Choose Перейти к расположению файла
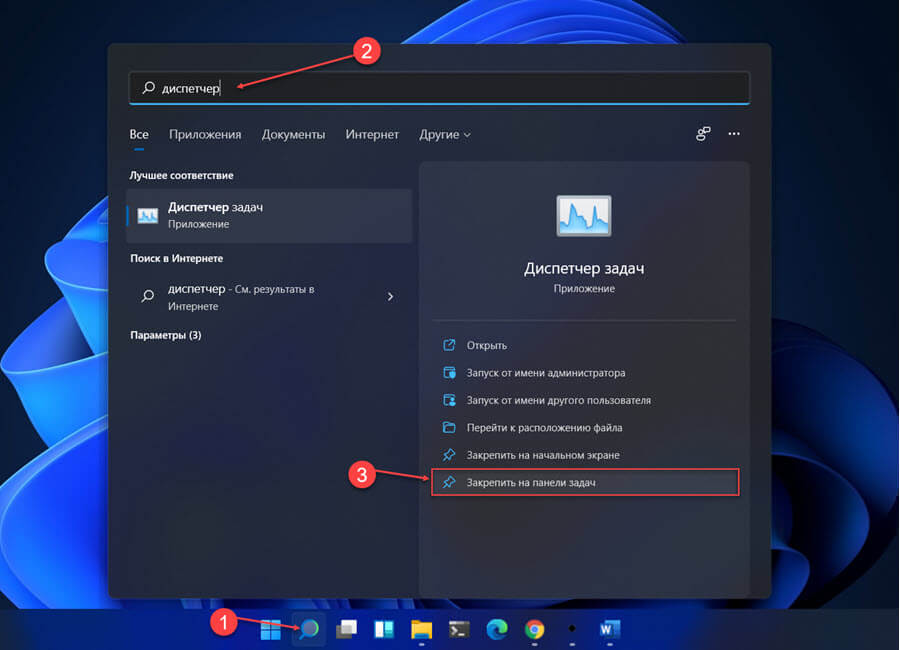900x650 pixels. (584, 428)
